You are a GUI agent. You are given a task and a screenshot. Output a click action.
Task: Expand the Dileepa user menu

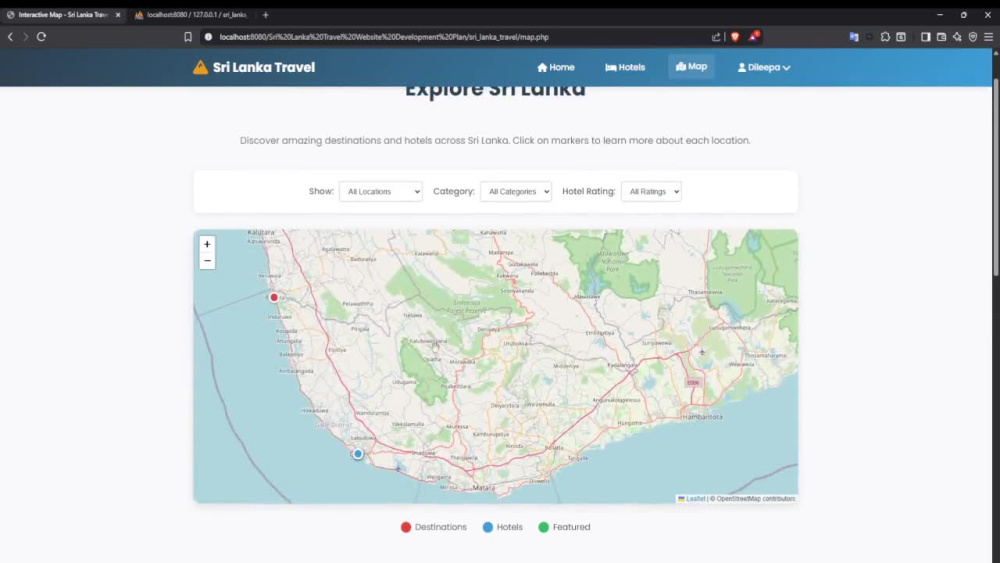tap(764, 67)
